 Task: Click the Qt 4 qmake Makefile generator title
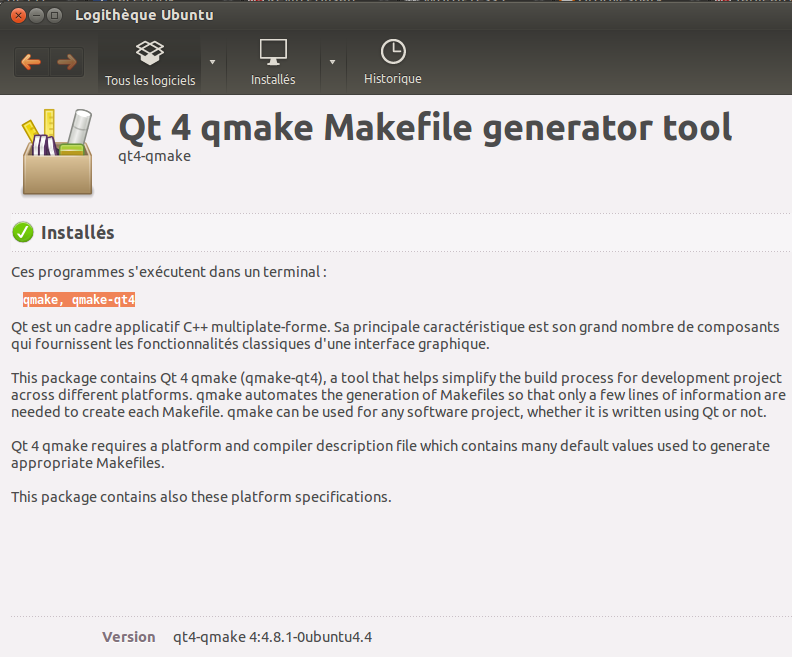pyautogui.click(x=425, y=128)
